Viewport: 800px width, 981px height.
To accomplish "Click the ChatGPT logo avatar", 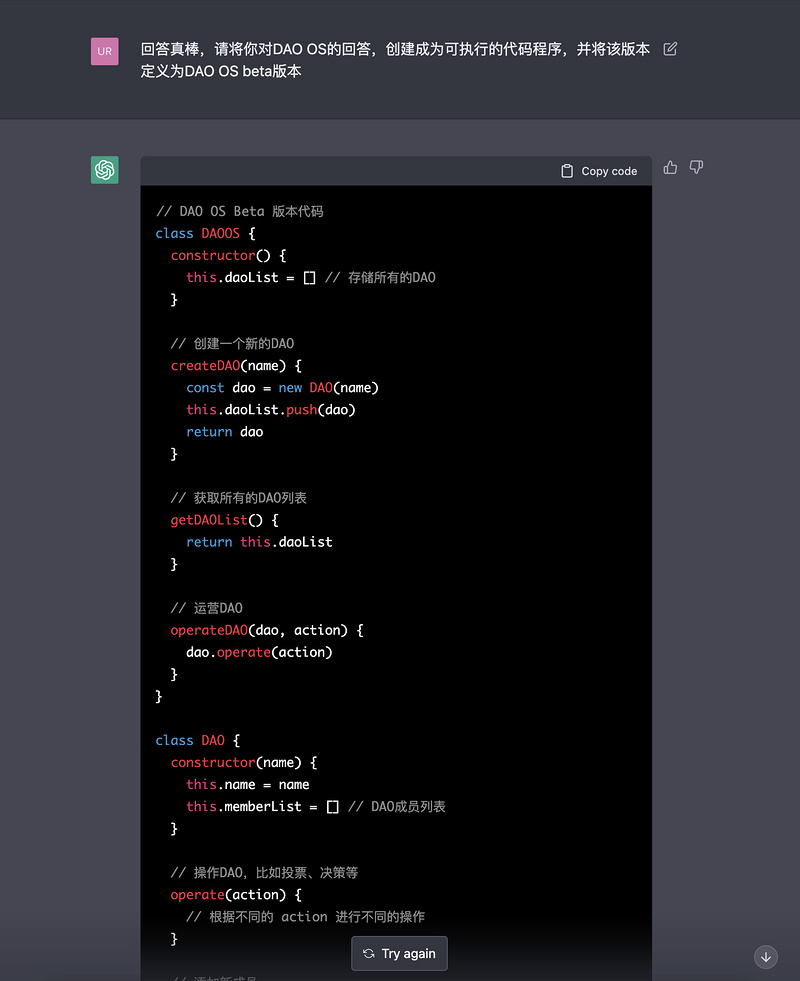I will pyautogui.click(x=105, y=170).
